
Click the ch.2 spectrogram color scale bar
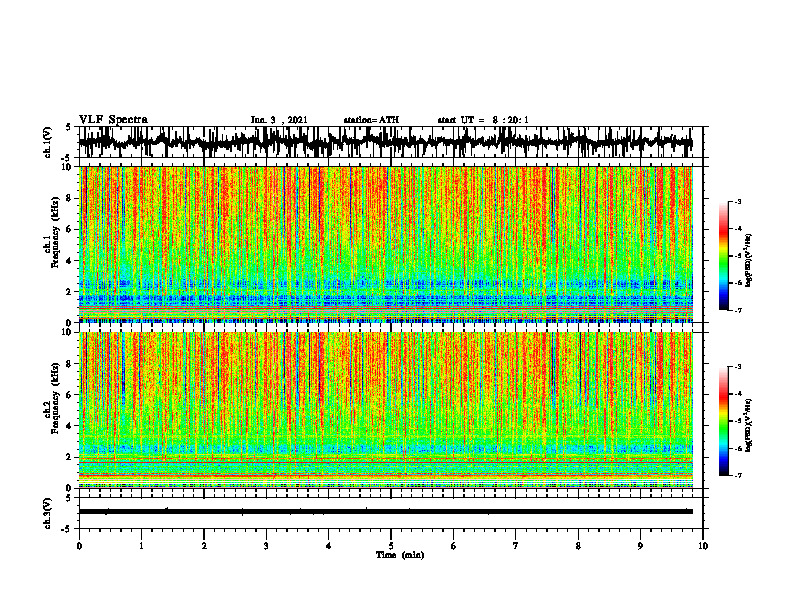pyautogui.click(x=724, y=421)
